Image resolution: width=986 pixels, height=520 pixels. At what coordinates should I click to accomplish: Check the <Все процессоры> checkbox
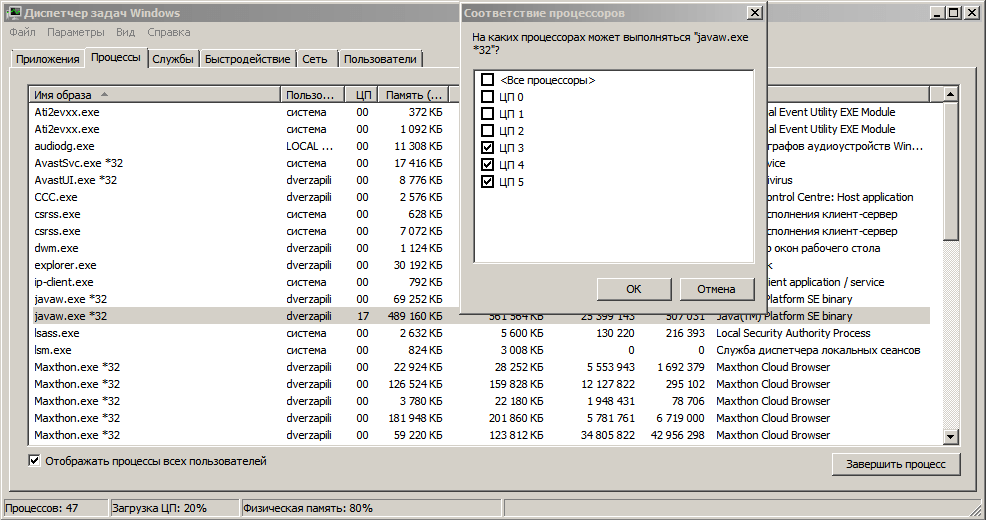(x=488, y=80)
